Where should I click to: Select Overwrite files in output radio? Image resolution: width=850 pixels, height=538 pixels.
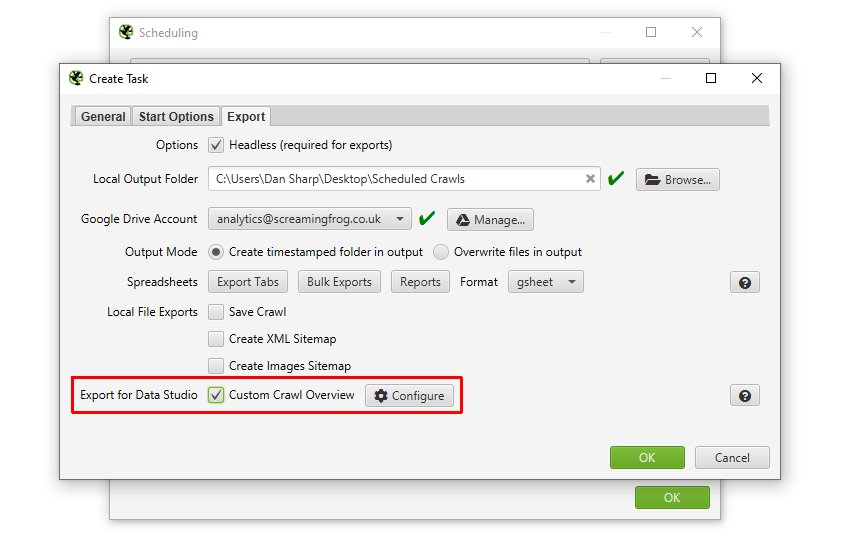click(441, 252)
